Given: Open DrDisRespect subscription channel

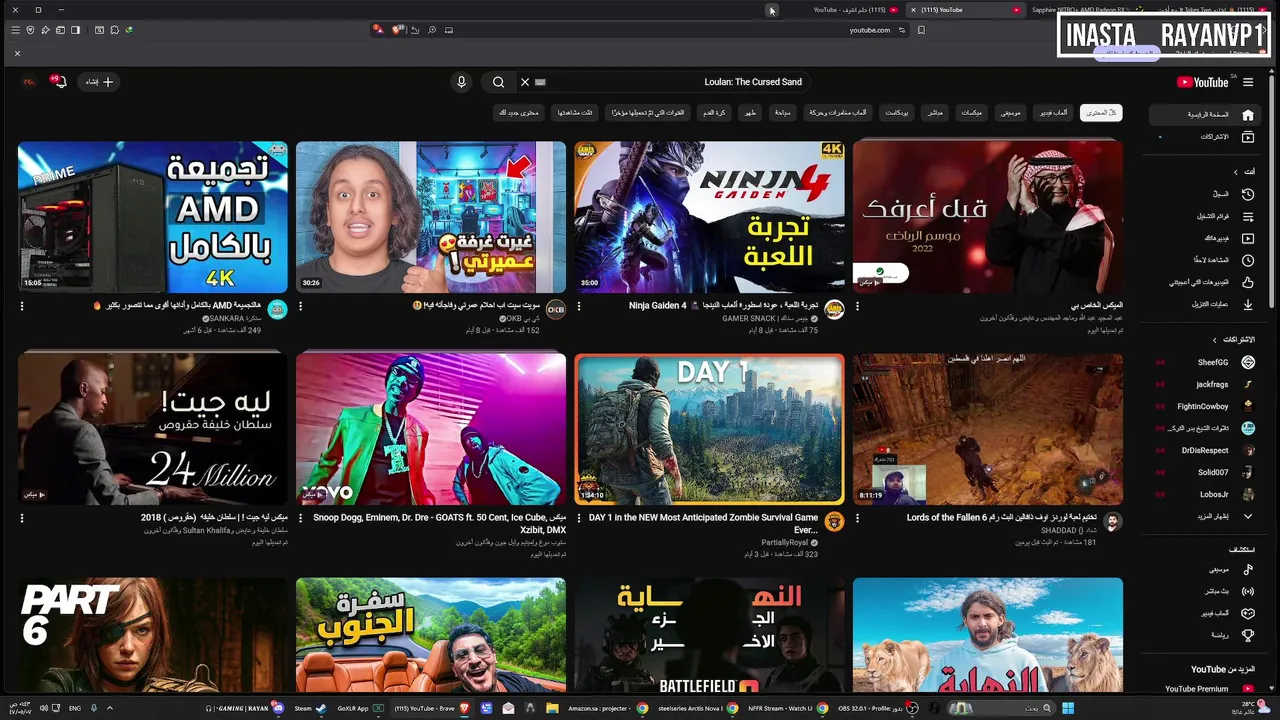Looking at the screenshot, I should 1205,450.
